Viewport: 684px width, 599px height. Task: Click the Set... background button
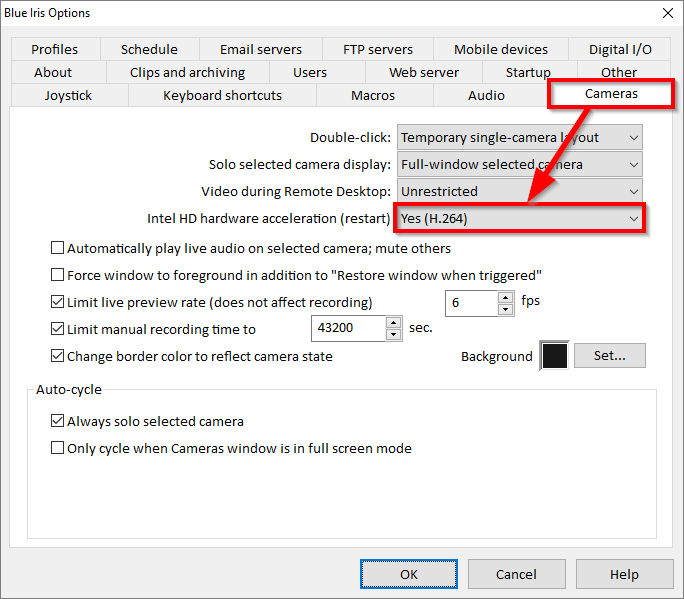(x=610, y=356)
